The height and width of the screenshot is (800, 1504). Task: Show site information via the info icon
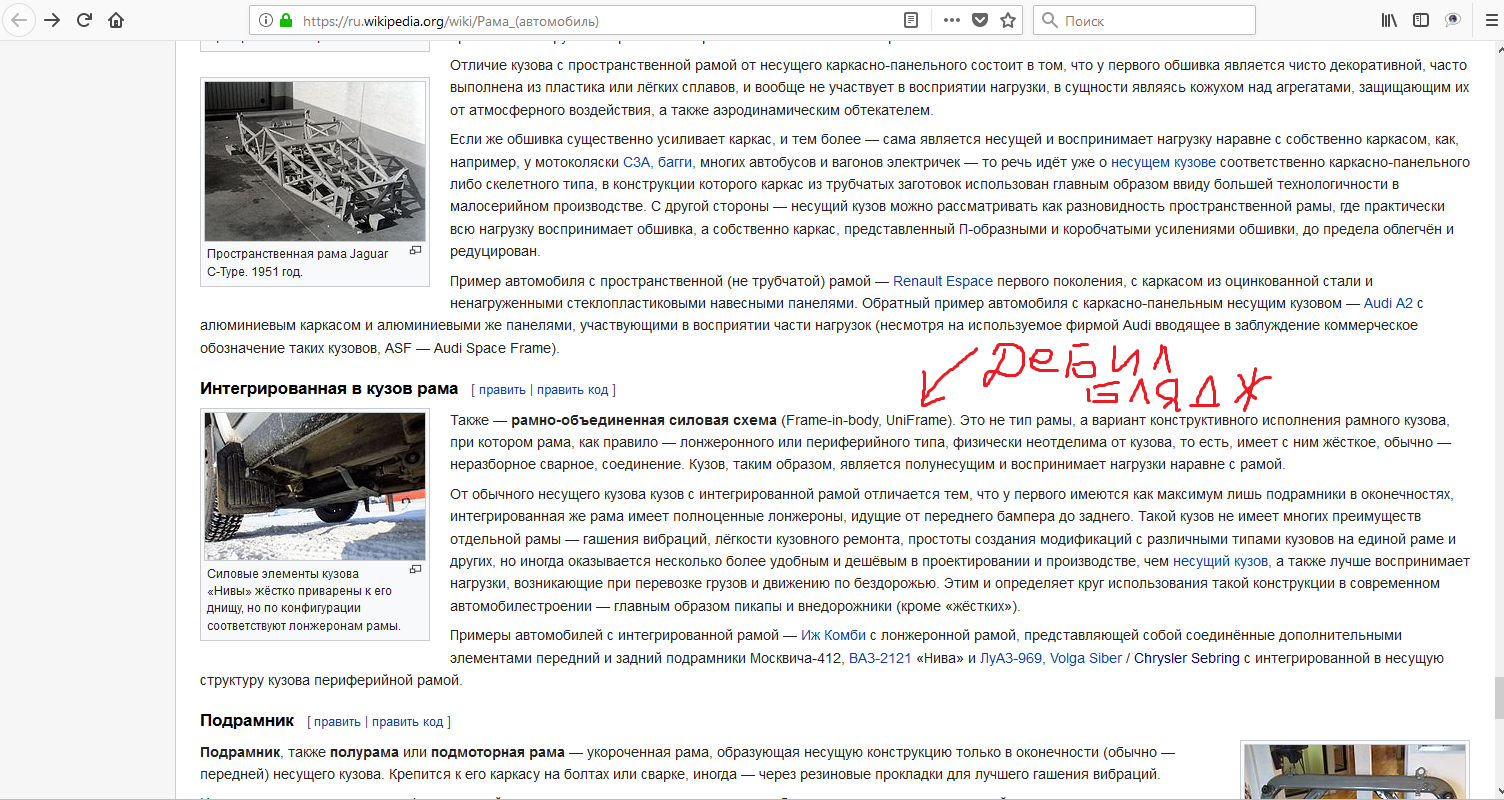tap(266, 20)
